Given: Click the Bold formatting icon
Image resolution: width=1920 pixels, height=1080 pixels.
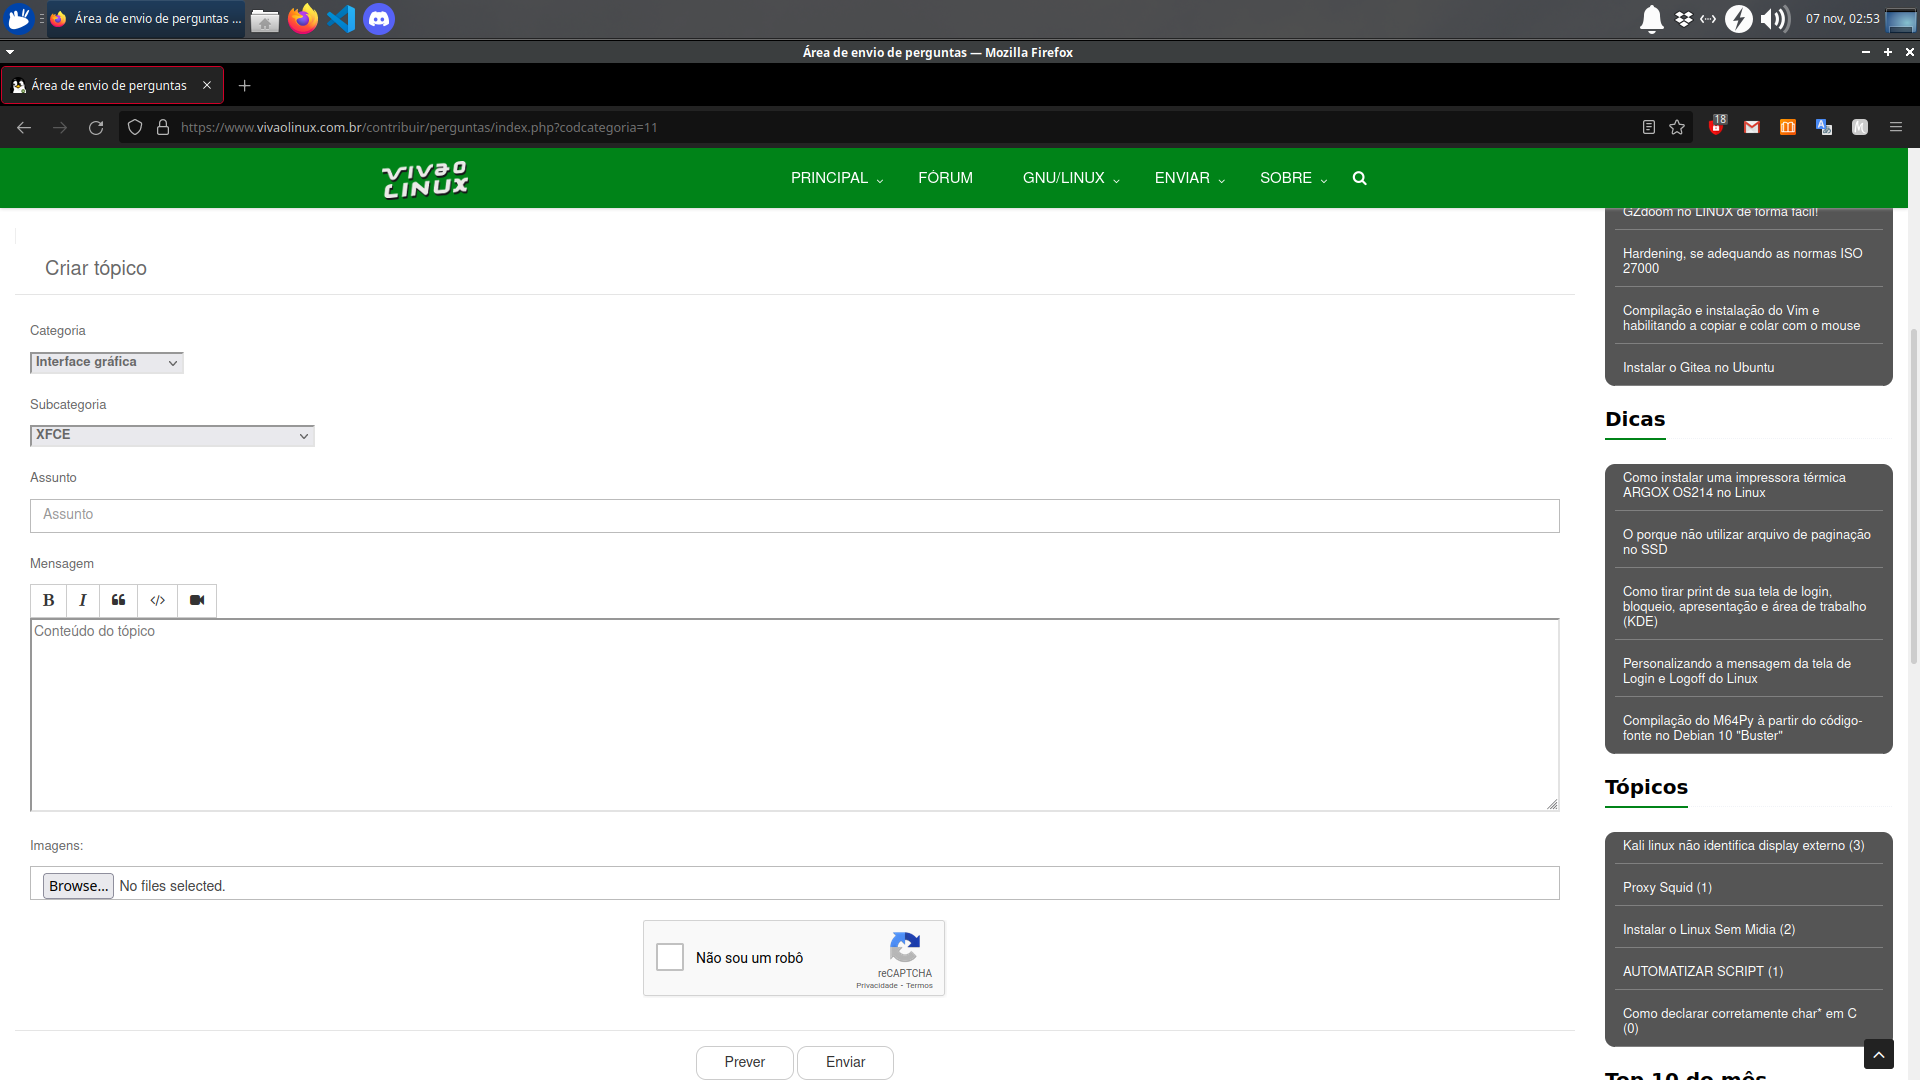Looking at the screenshot, I should [x=48, y=600].
